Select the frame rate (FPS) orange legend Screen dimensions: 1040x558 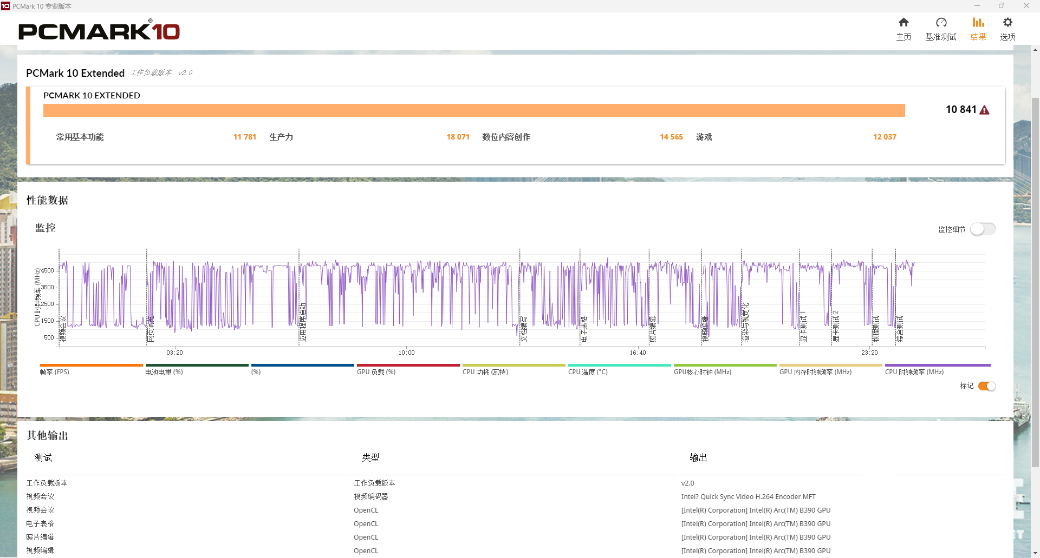click(x=91, y=371)
